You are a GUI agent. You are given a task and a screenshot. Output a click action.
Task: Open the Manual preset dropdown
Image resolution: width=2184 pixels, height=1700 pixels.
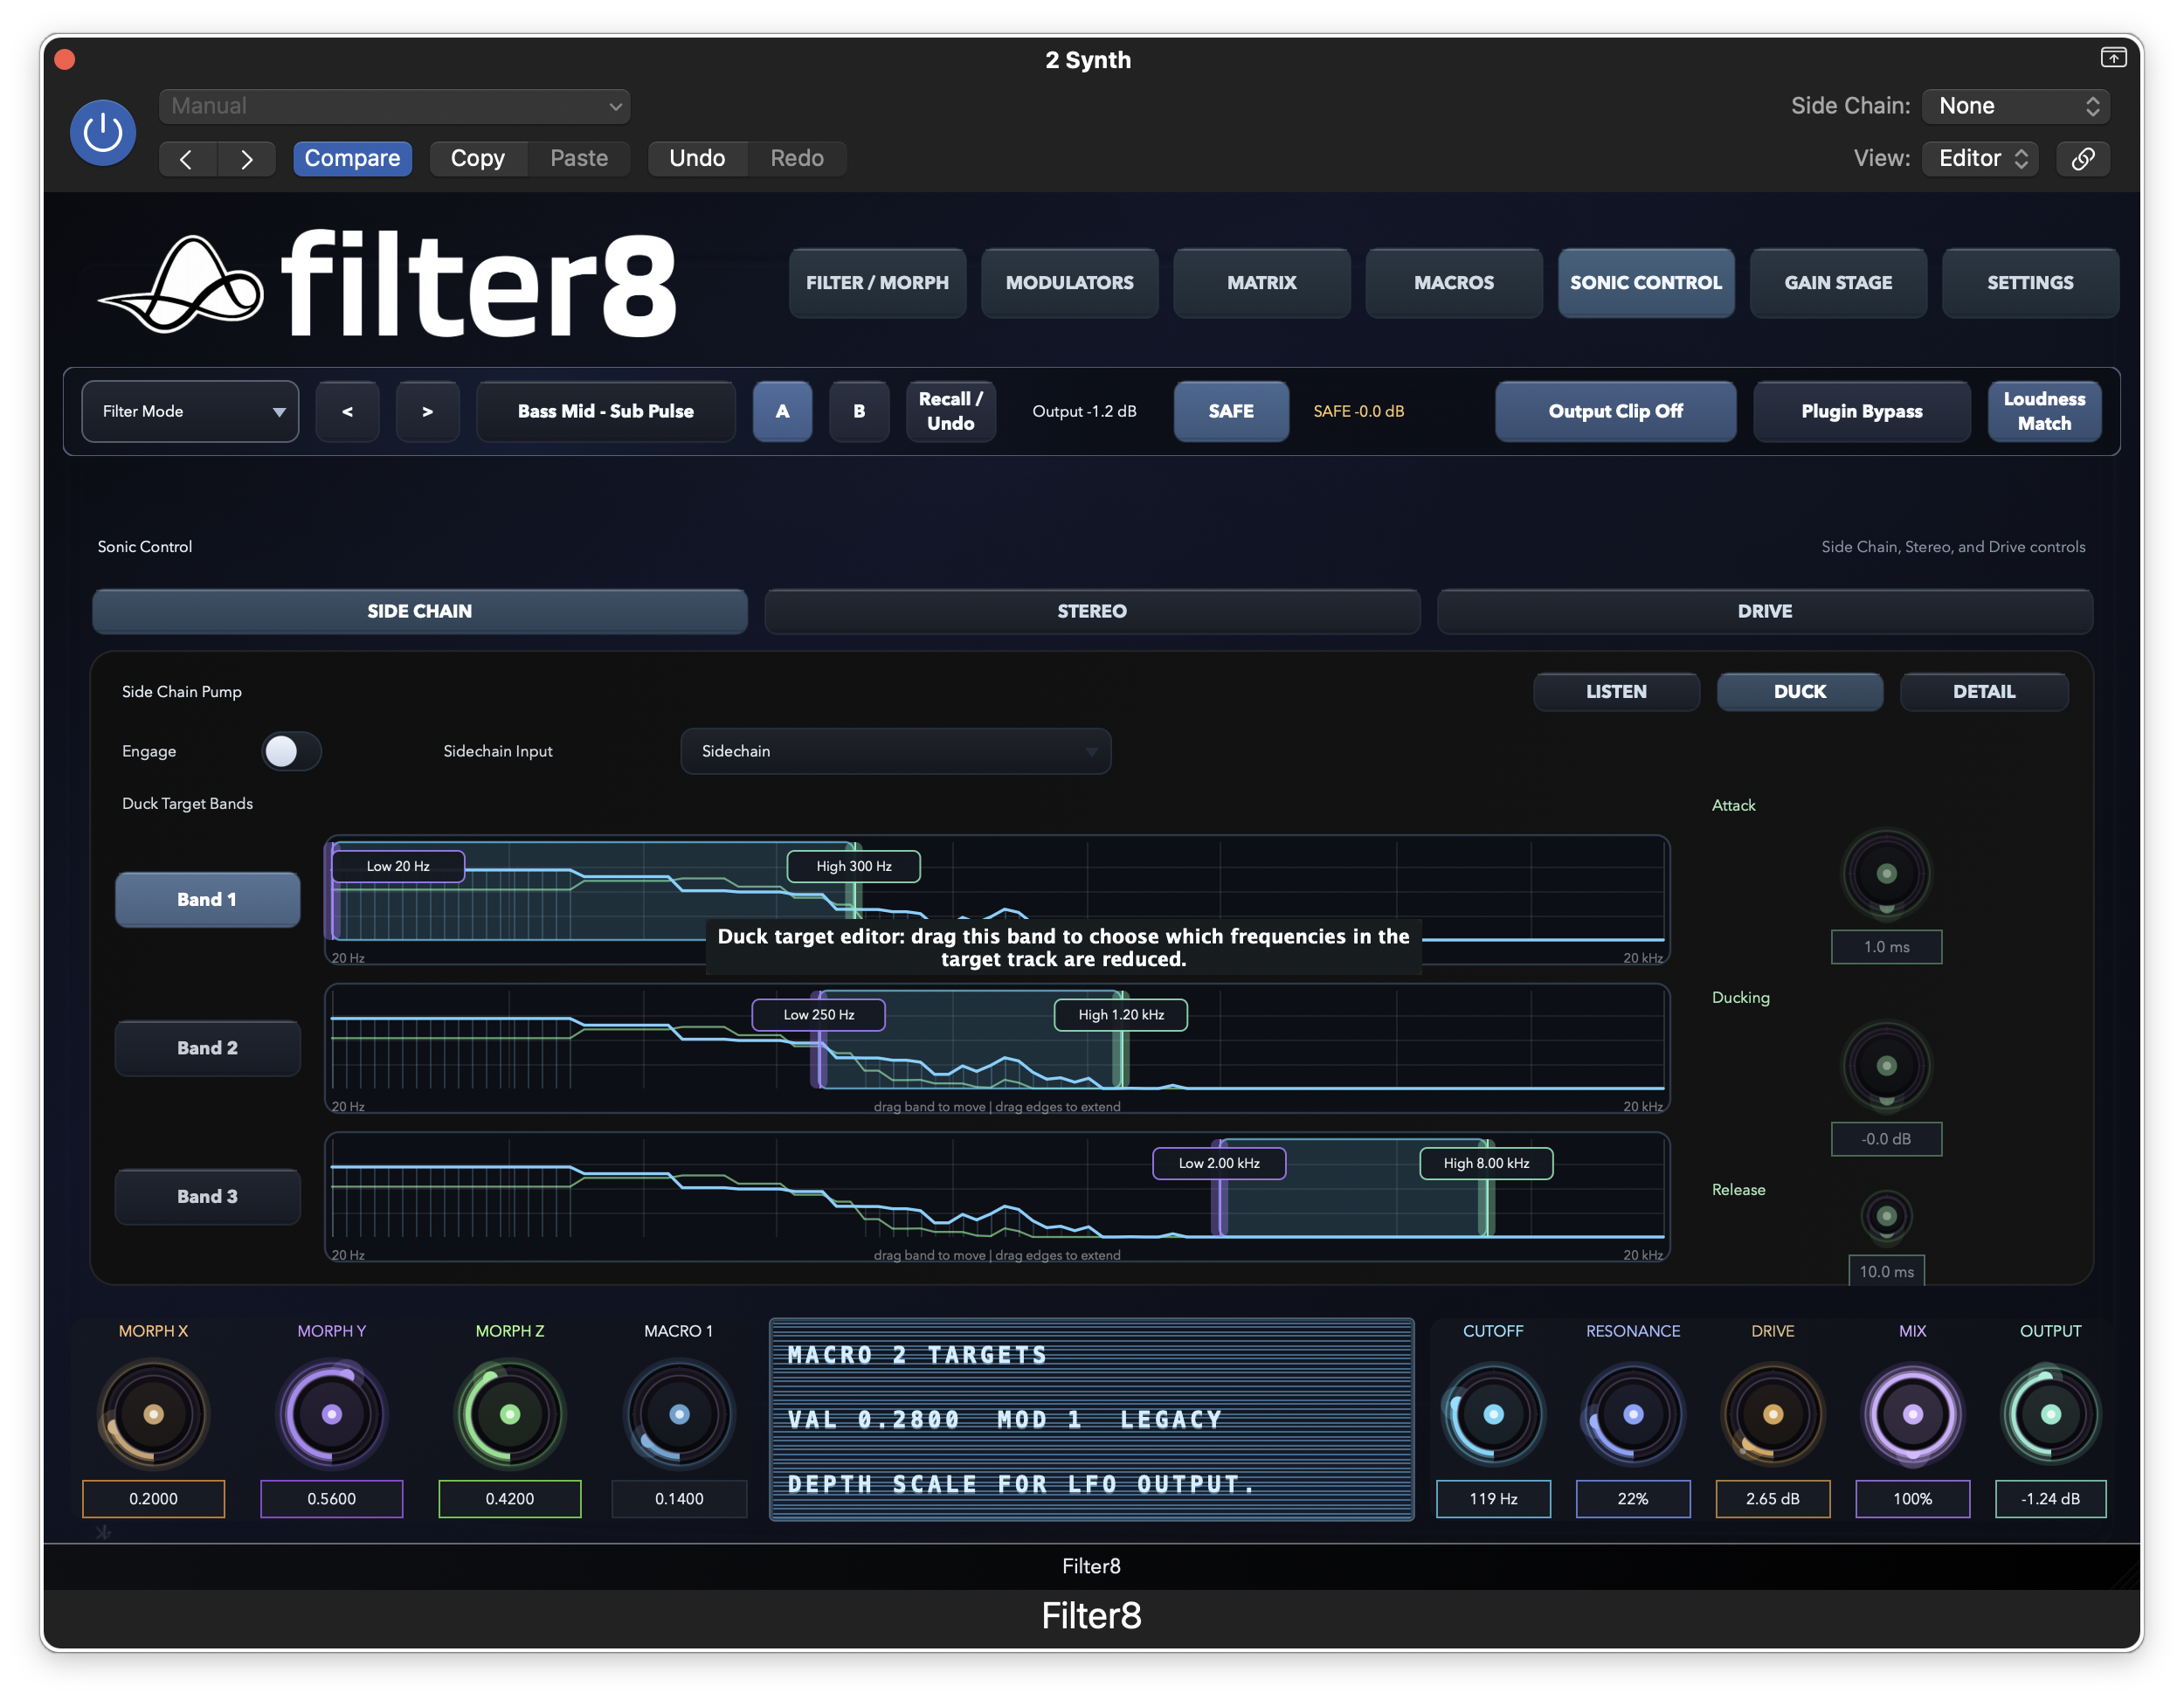395,106
